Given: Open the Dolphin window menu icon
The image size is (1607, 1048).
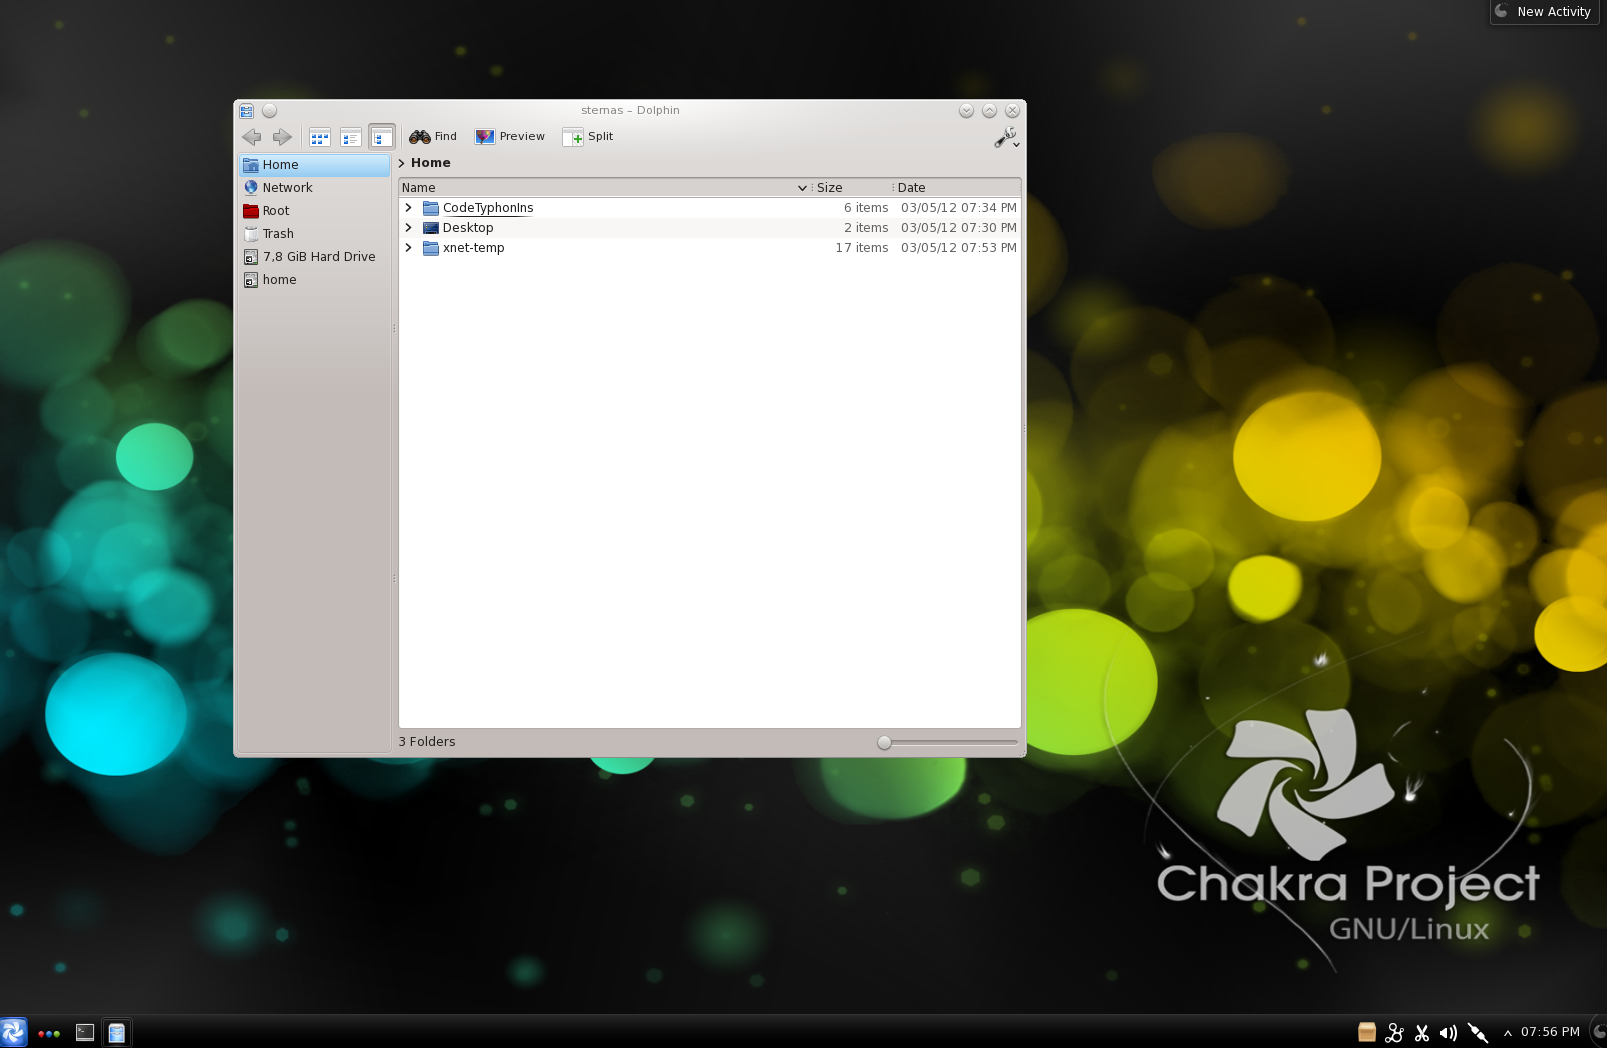Looking at the screenshot, I should tap(246, 111).
